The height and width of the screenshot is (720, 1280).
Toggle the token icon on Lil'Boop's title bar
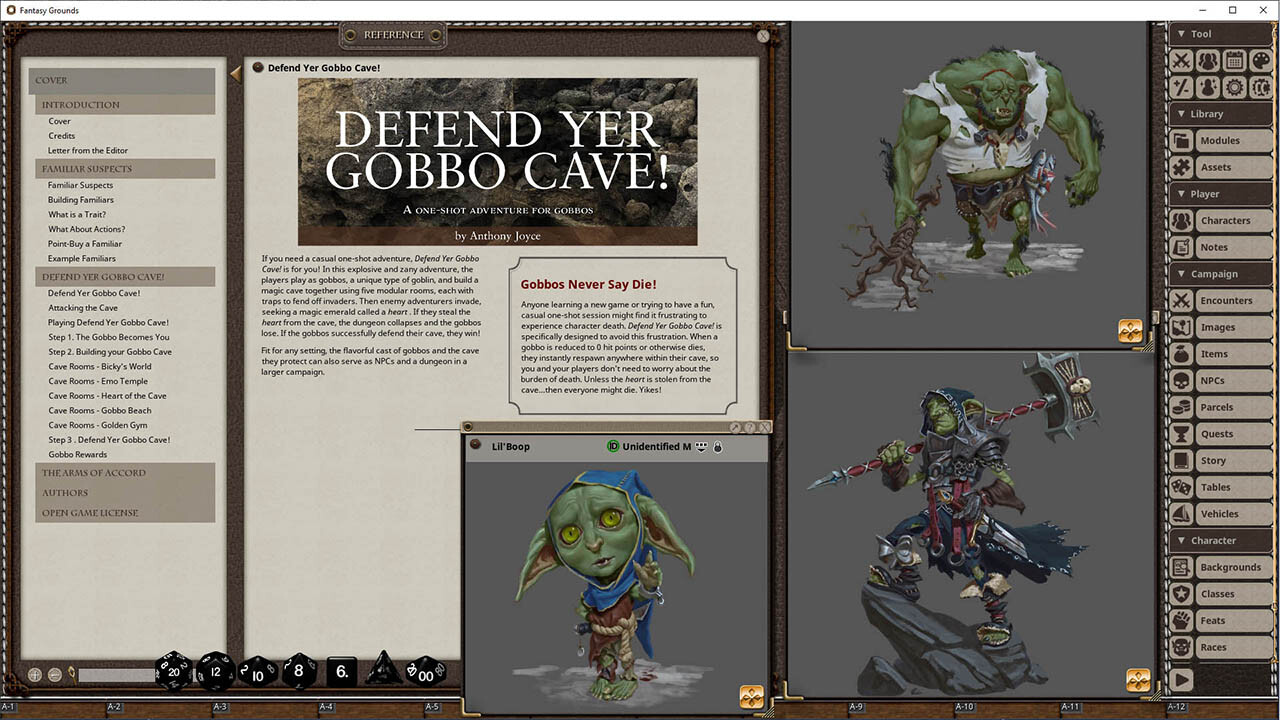pos(701,445)
